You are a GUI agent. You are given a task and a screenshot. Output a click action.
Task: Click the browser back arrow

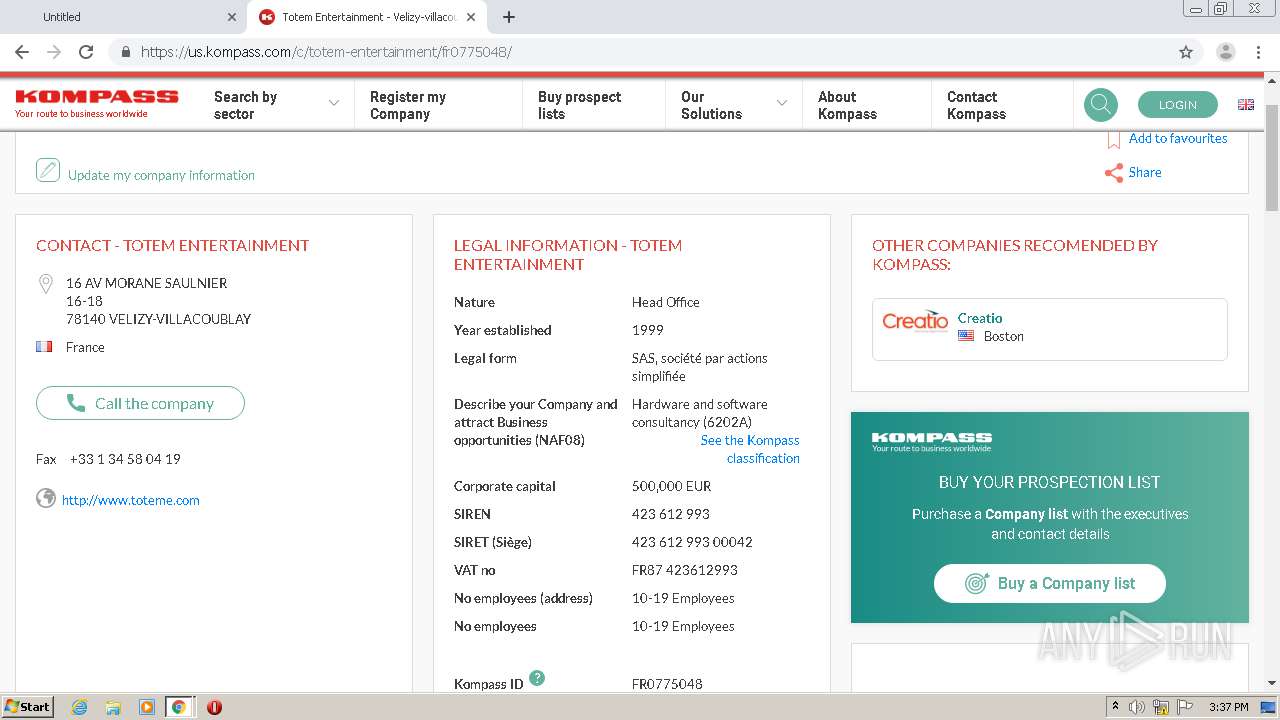click(22, 52)
